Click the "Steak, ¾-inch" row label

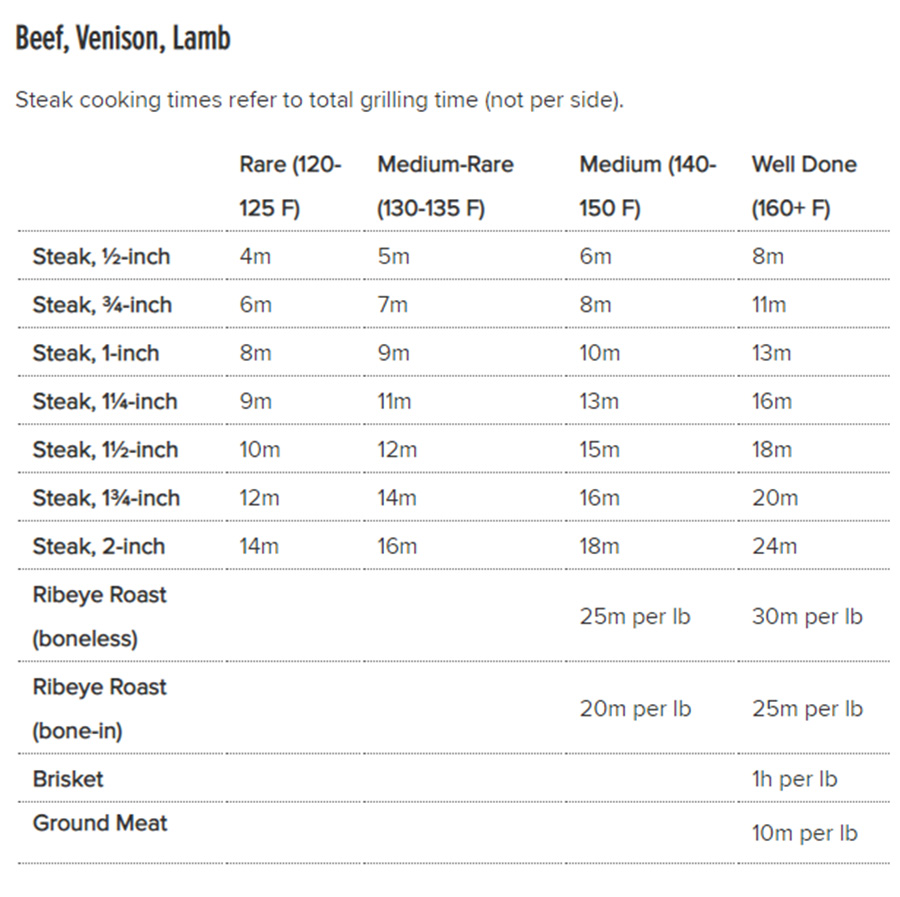(x=102, y=305)
